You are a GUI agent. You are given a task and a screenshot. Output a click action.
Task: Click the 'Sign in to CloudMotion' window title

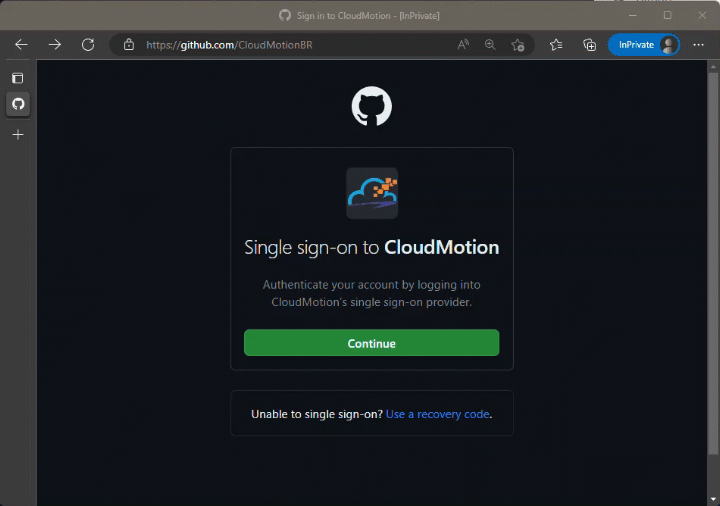tap(368, 16)
